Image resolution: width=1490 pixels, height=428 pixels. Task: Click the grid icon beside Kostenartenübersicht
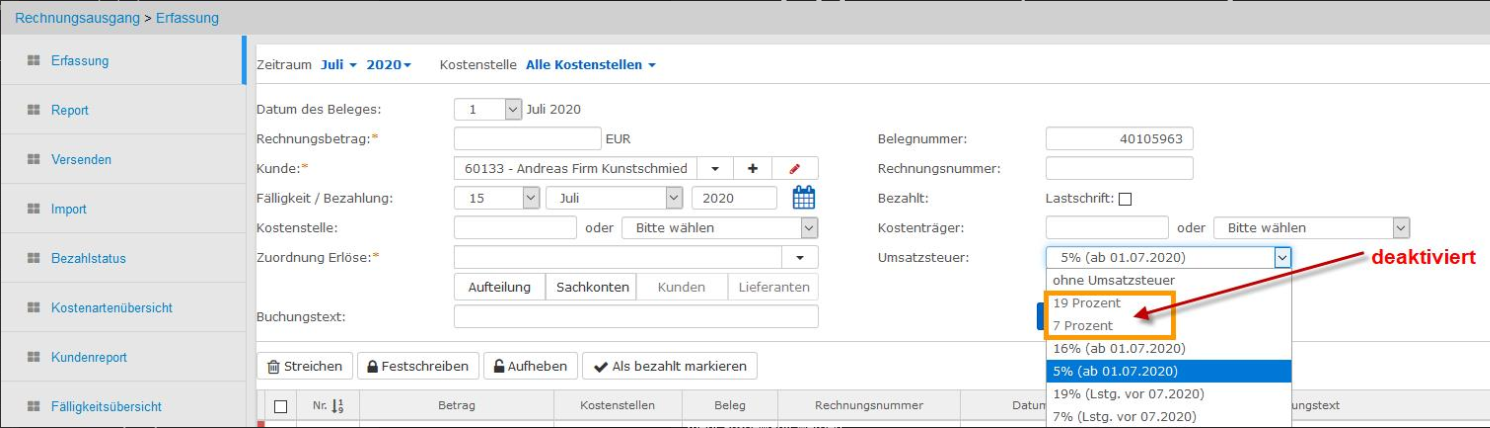pos(33,308)
